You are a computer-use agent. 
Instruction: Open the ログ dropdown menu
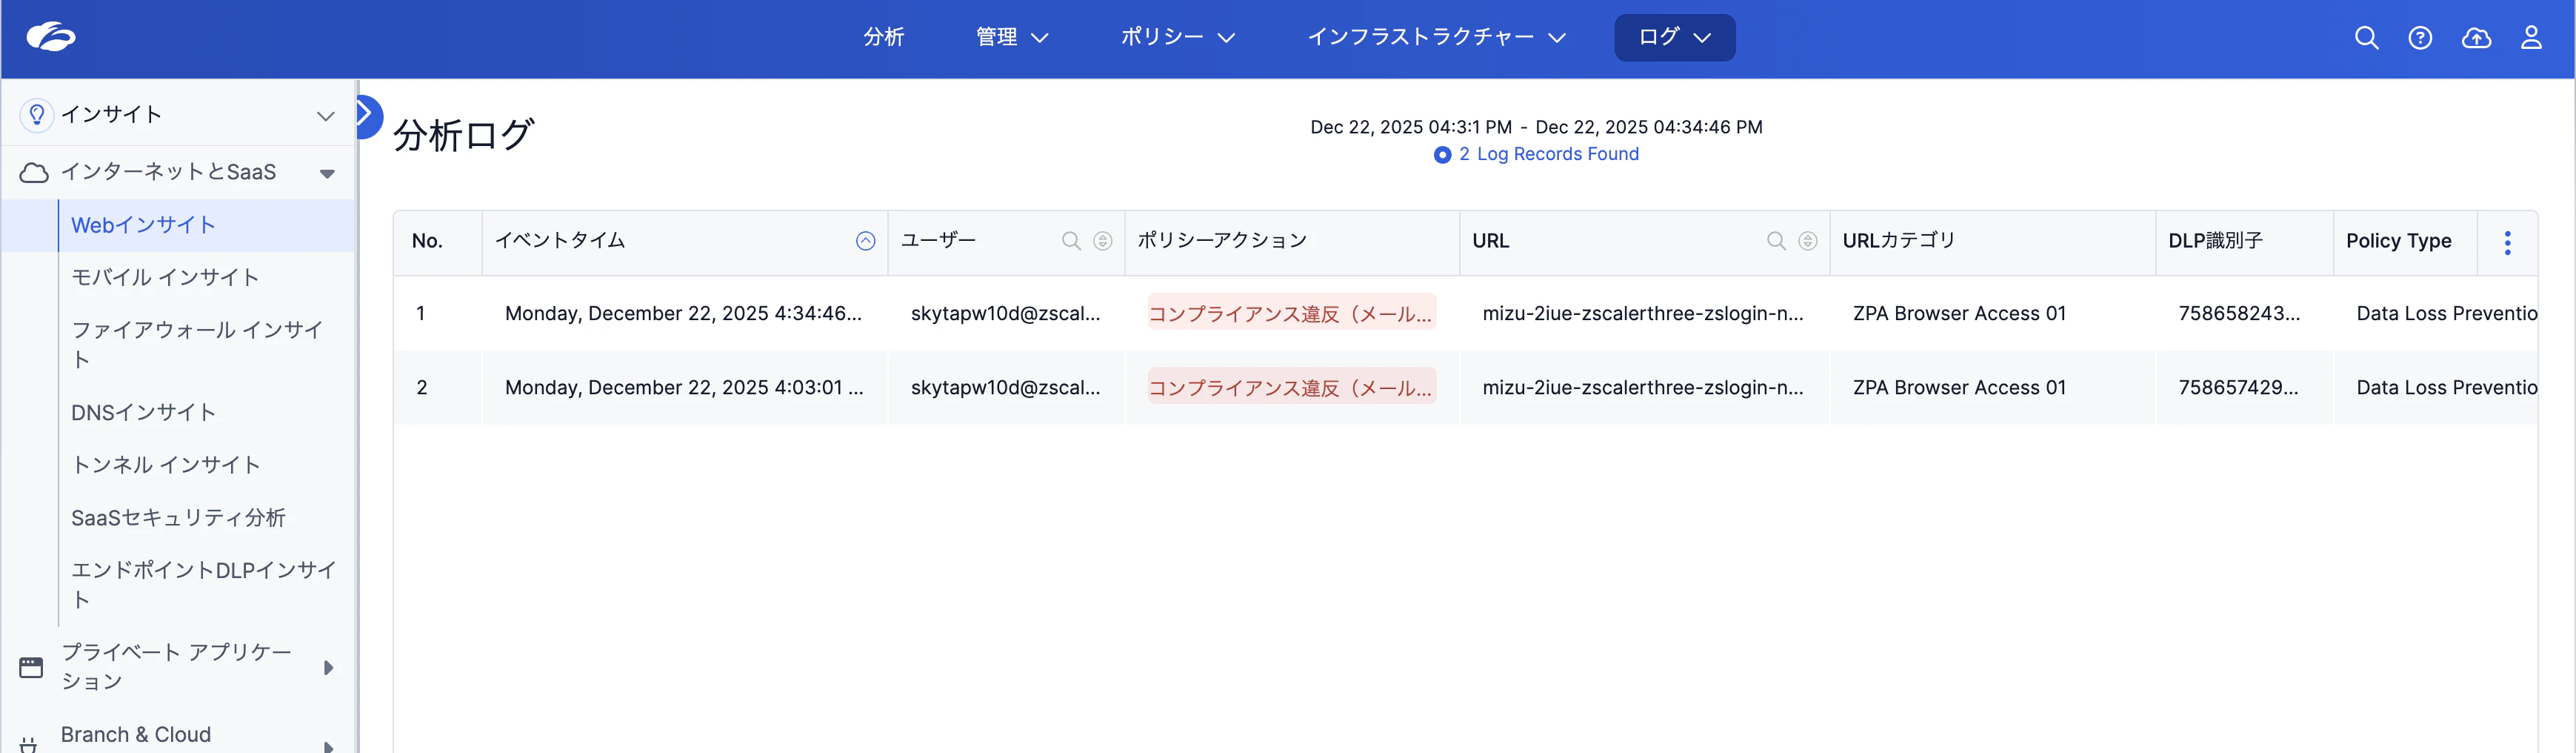click(1675, 37)
